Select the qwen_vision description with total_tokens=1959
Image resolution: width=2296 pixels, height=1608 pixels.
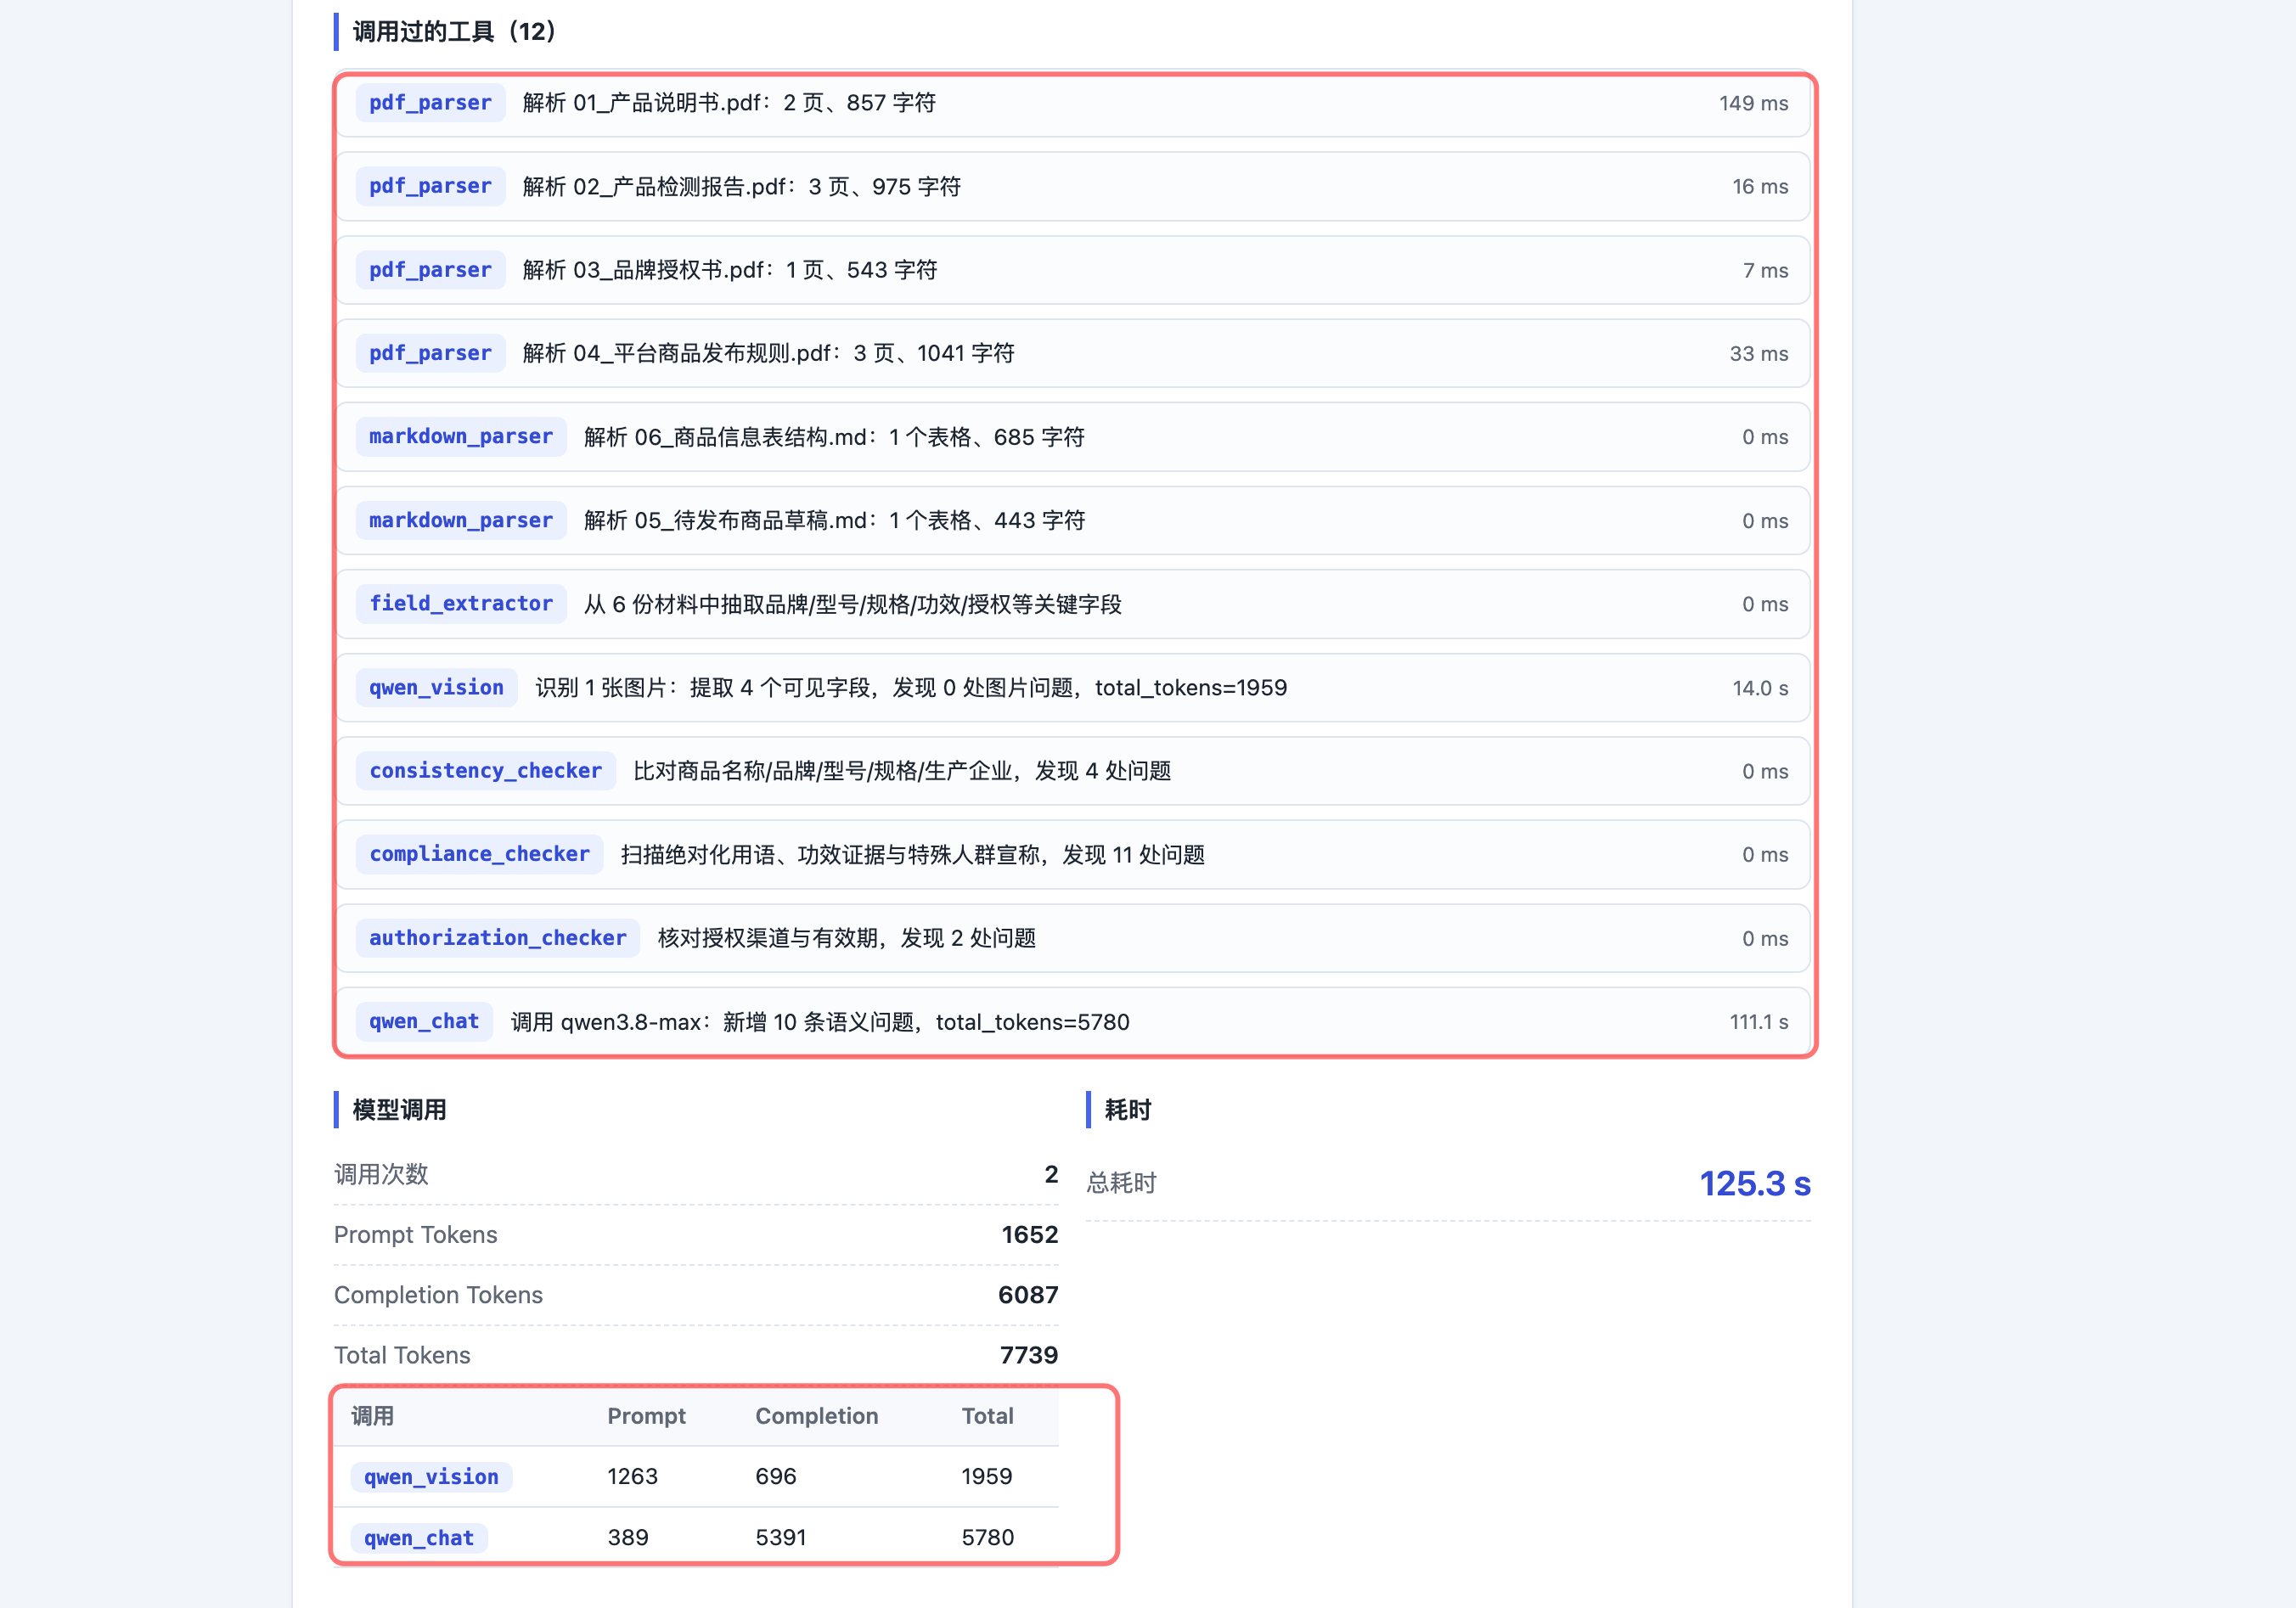[911, 688]
